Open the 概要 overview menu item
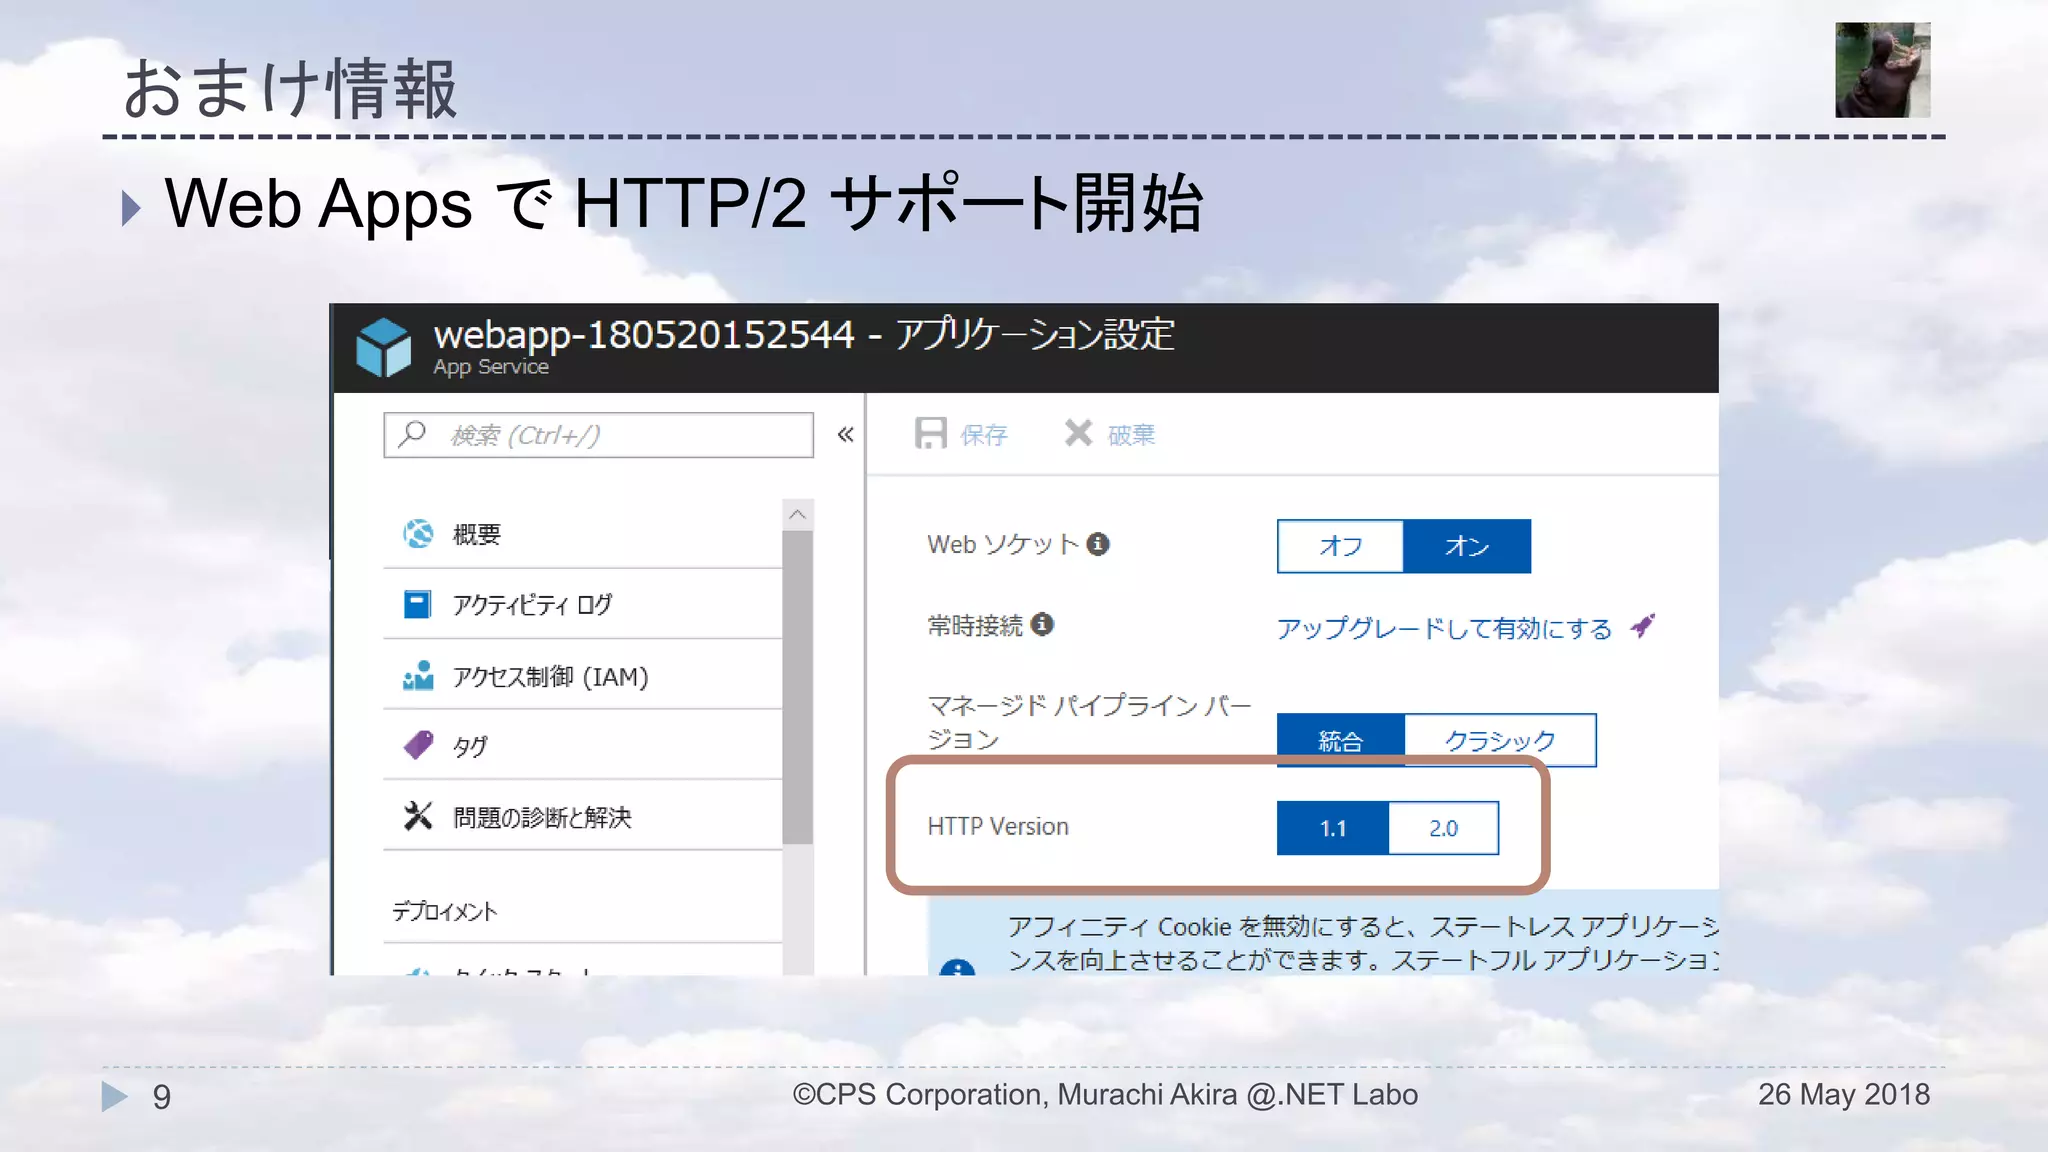2048x1152 pixels. click(x=582, y=534)
